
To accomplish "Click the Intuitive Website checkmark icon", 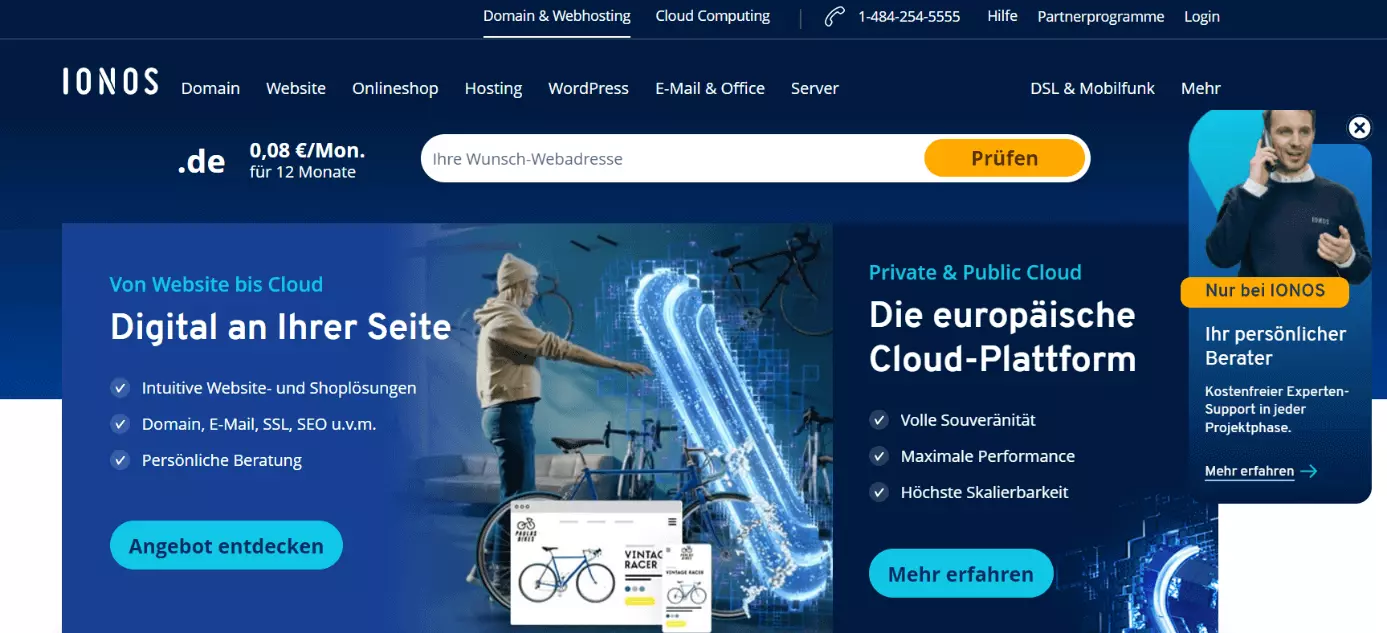I will pyautogui.click(x=120, y=388).
